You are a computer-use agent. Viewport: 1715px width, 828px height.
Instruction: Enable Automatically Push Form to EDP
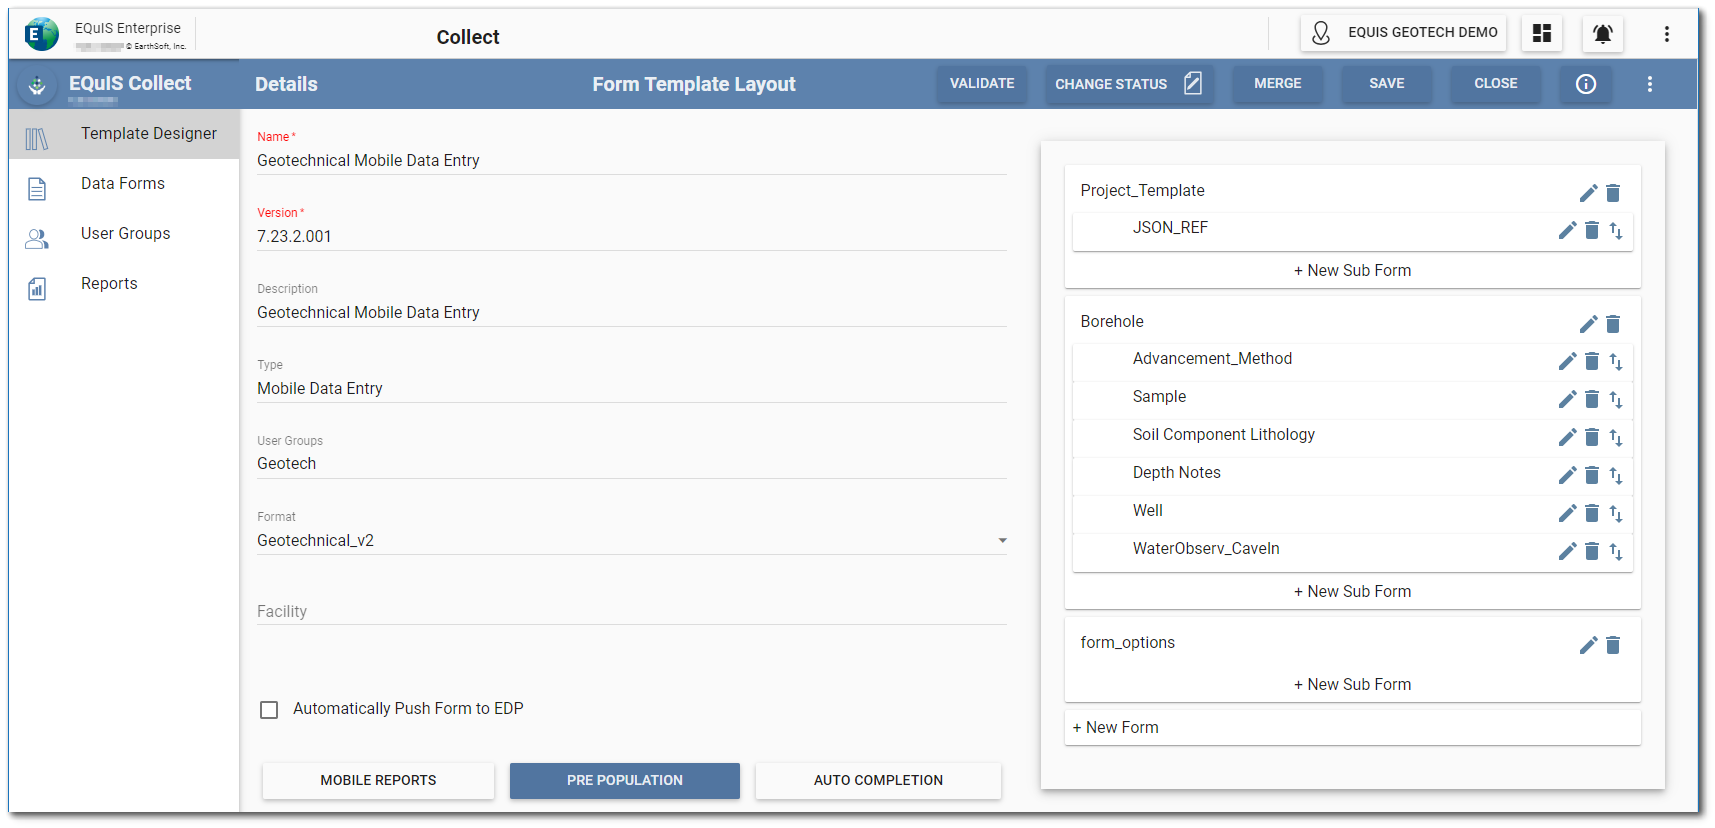(x=269, y=710)
